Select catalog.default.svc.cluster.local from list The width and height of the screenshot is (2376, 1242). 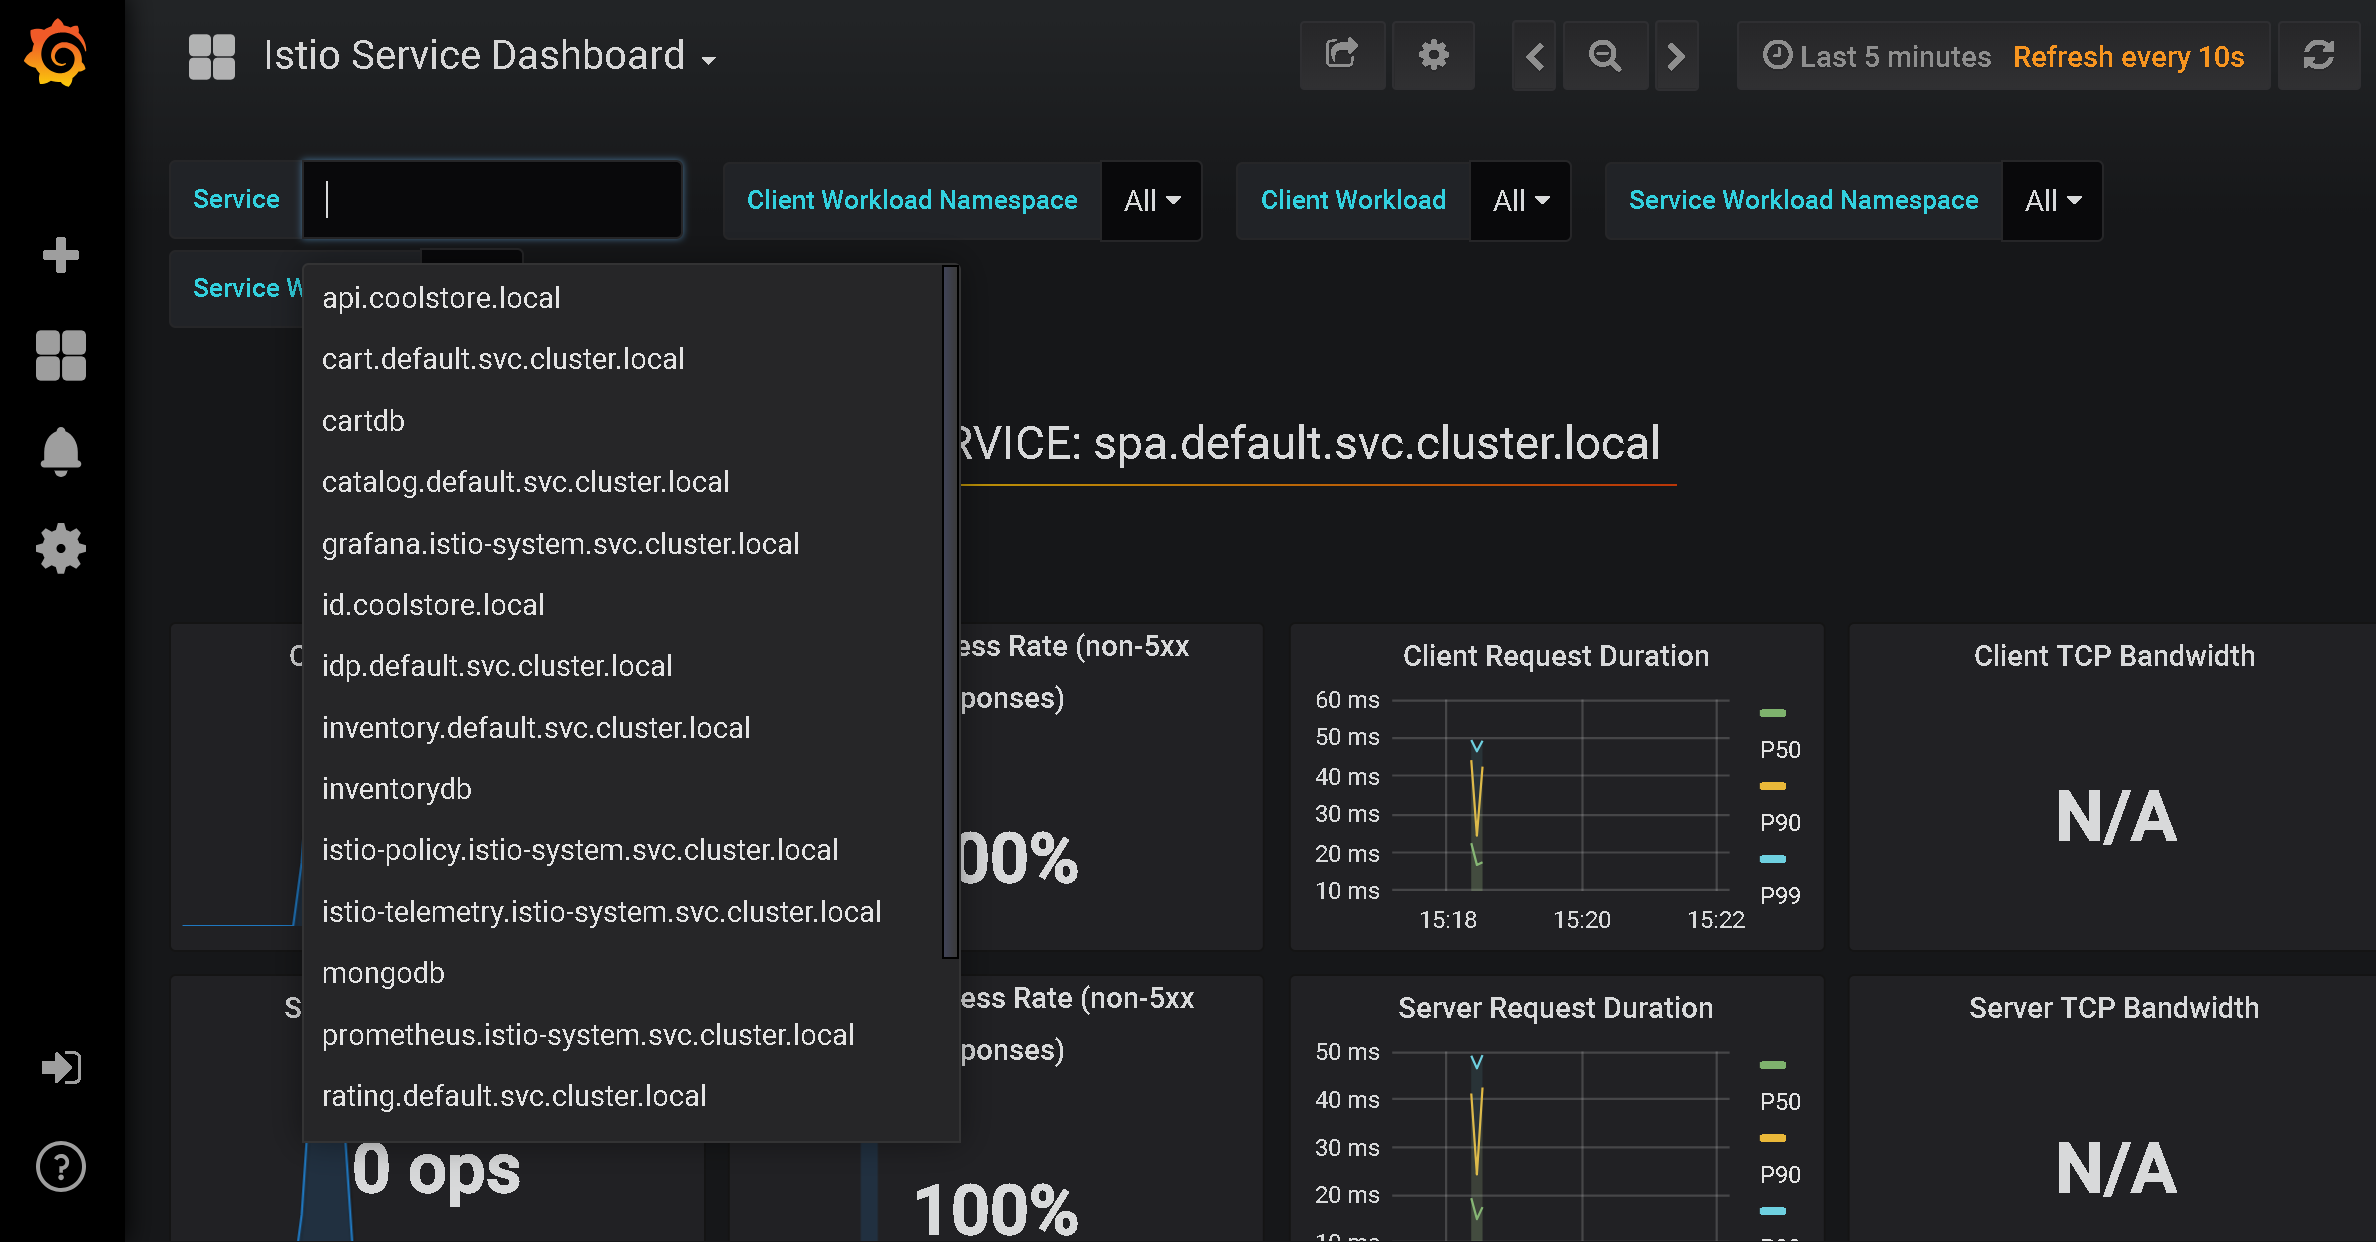tap(526, 481)
